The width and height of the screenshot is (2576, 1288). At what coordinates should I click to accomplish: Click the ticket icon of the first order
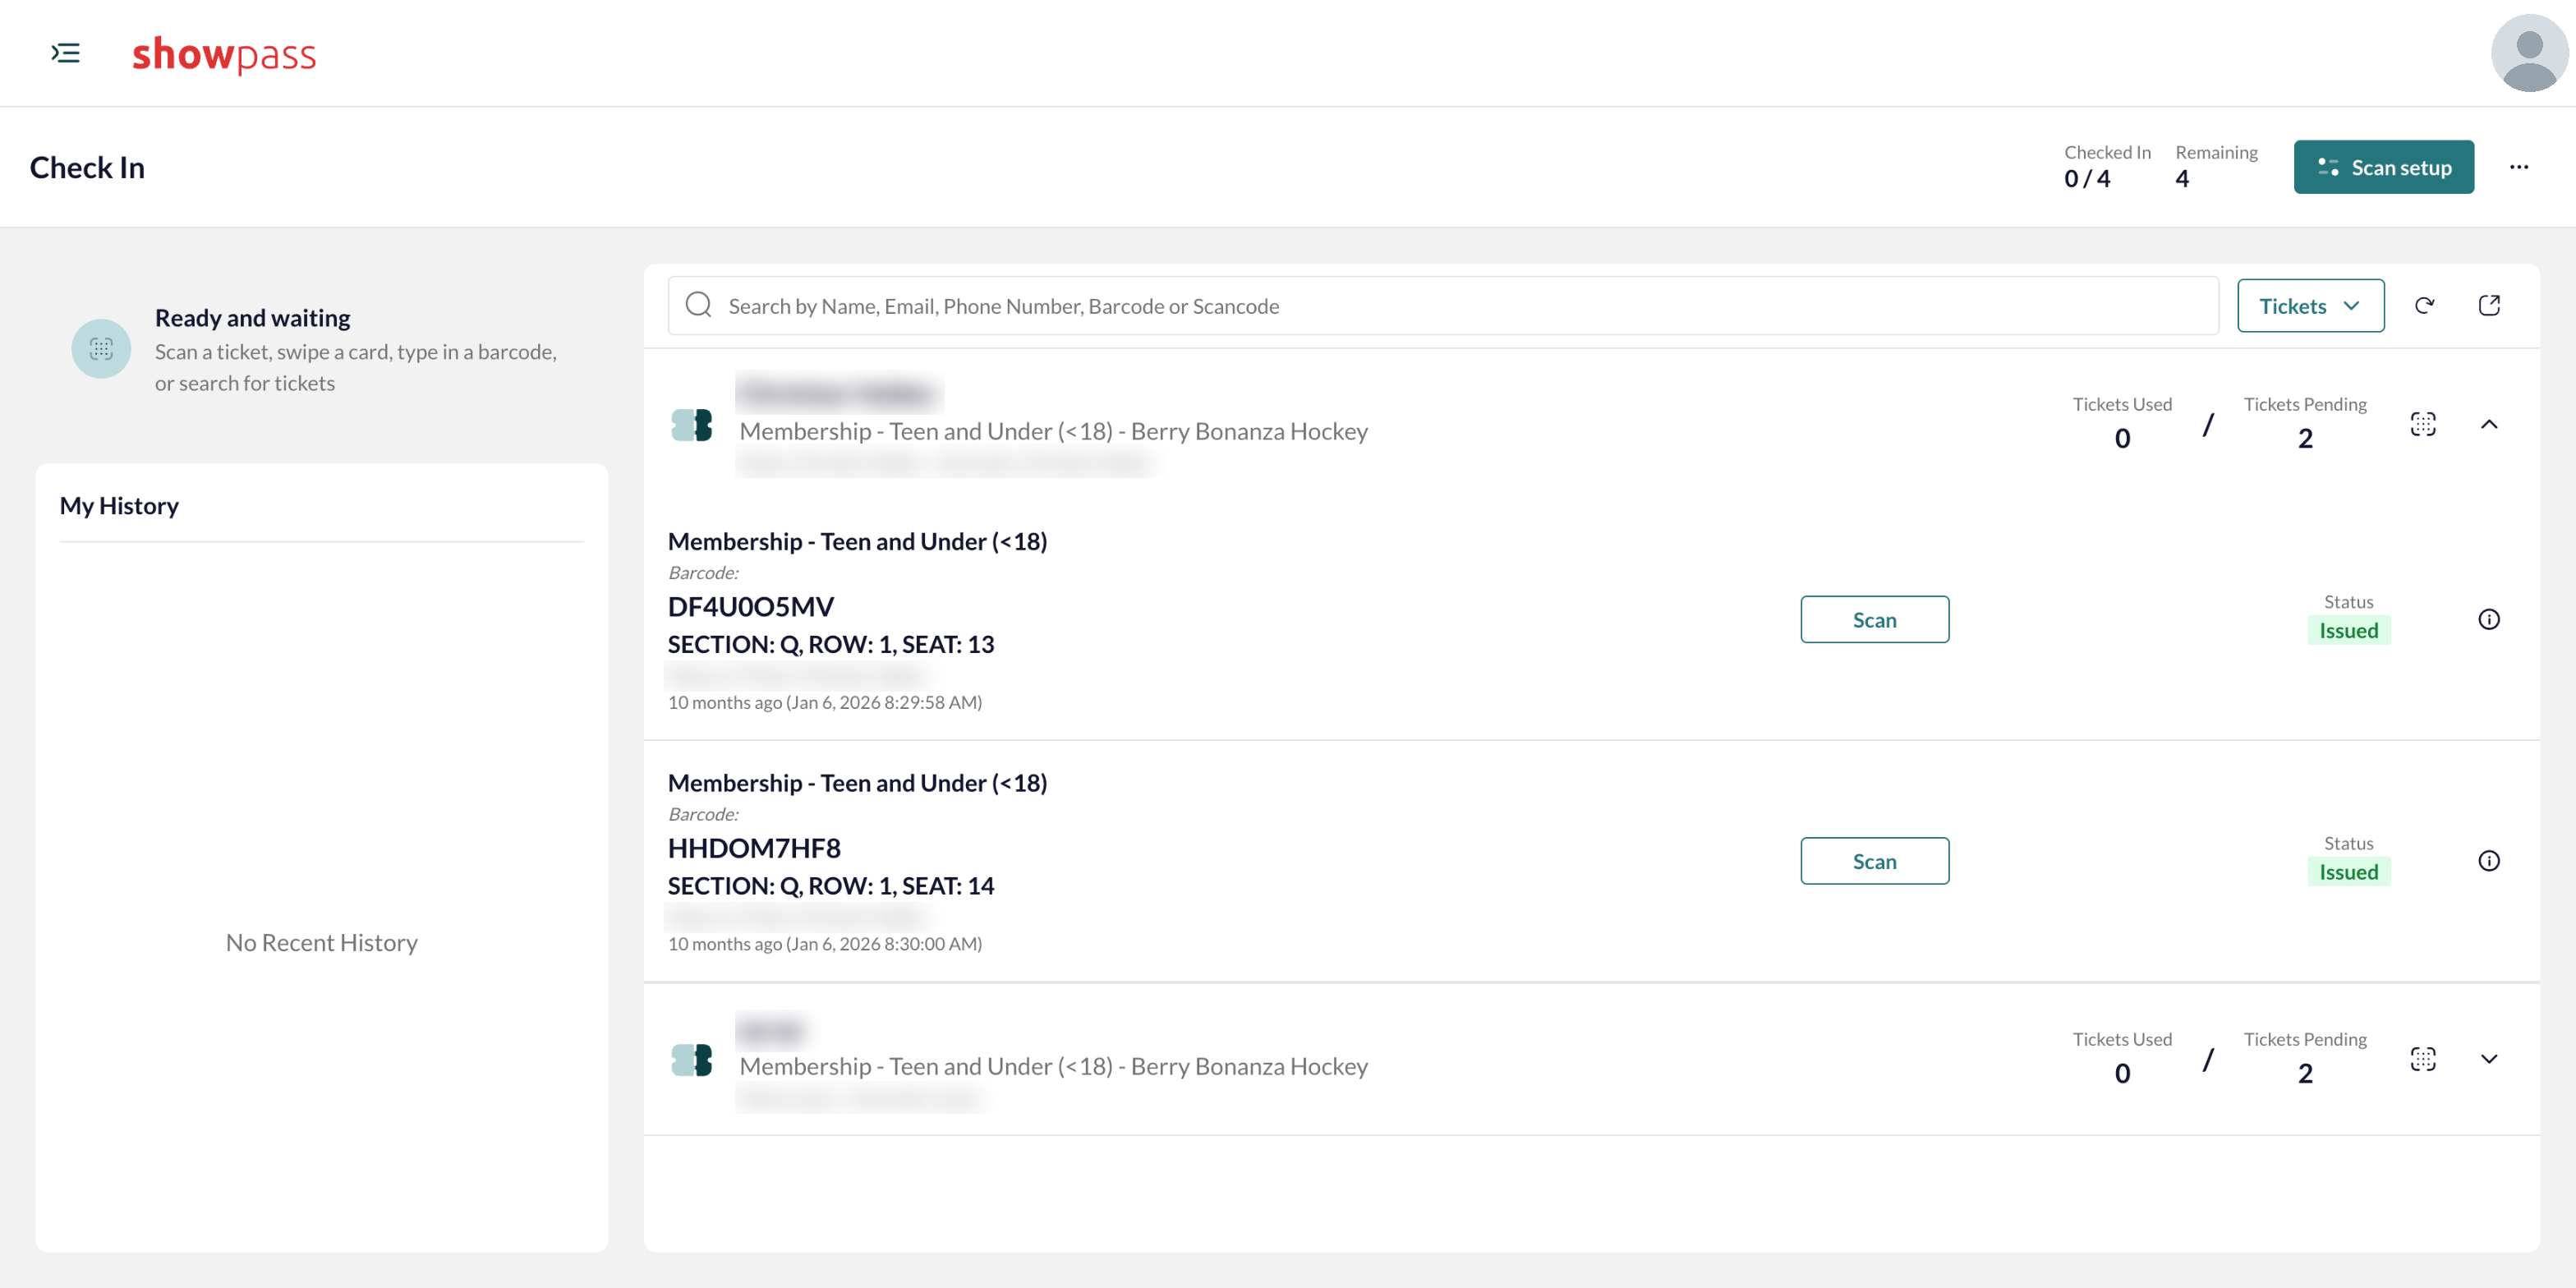(x=692, y=425)
